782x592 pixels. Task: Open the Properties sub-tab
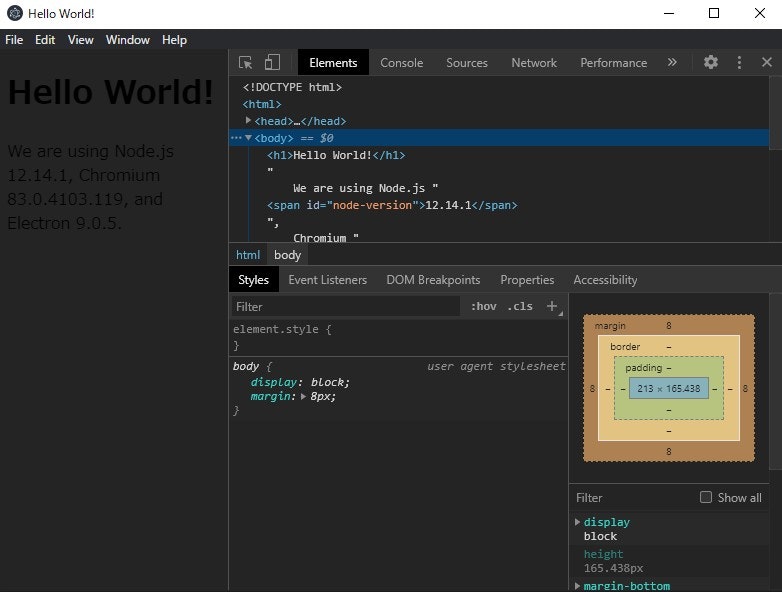click(x=527, y=280)
